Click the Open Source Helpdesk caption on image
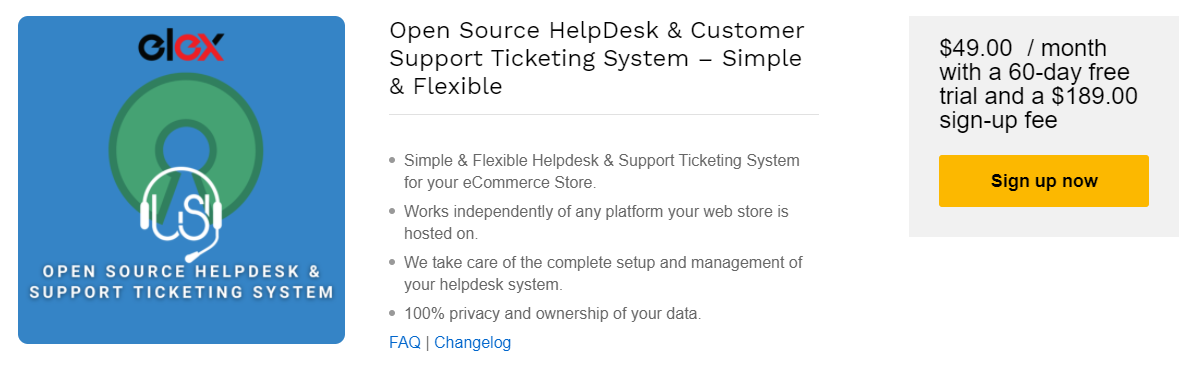The image size is (1198, 366). click(x=181, y=272)
